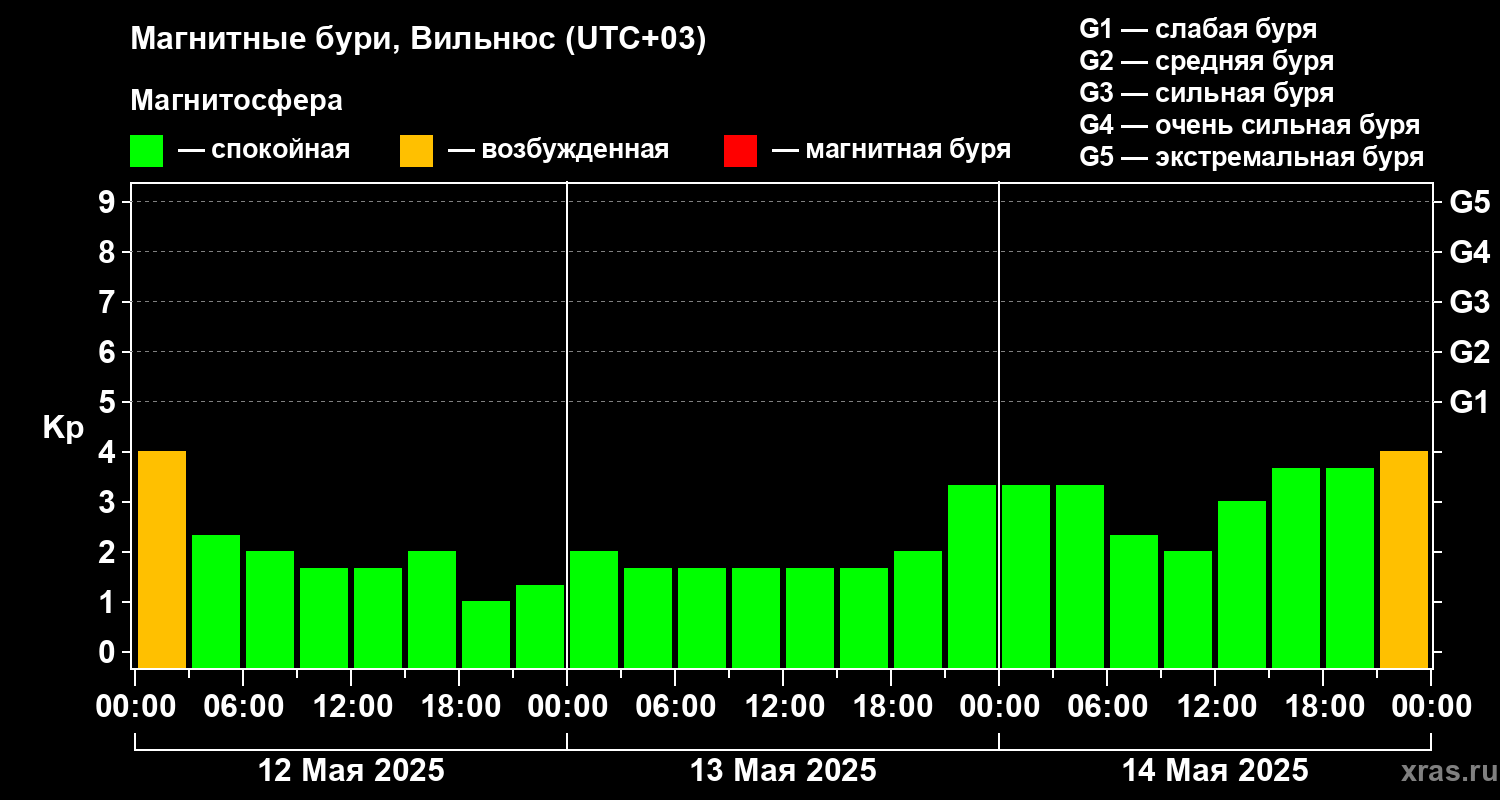The width and height of the screenshot is (1500, 800).
Task: Click the line G1 — слабая буря
Action: 1198,29
